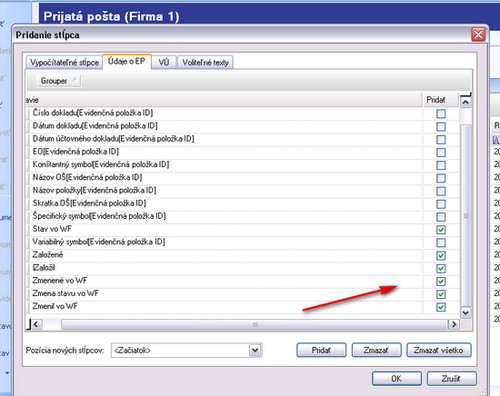The height and width of the screenshot is (396, 500).
Task: Click the Grouper sort arrow header
Action: (x=58, y=81)
